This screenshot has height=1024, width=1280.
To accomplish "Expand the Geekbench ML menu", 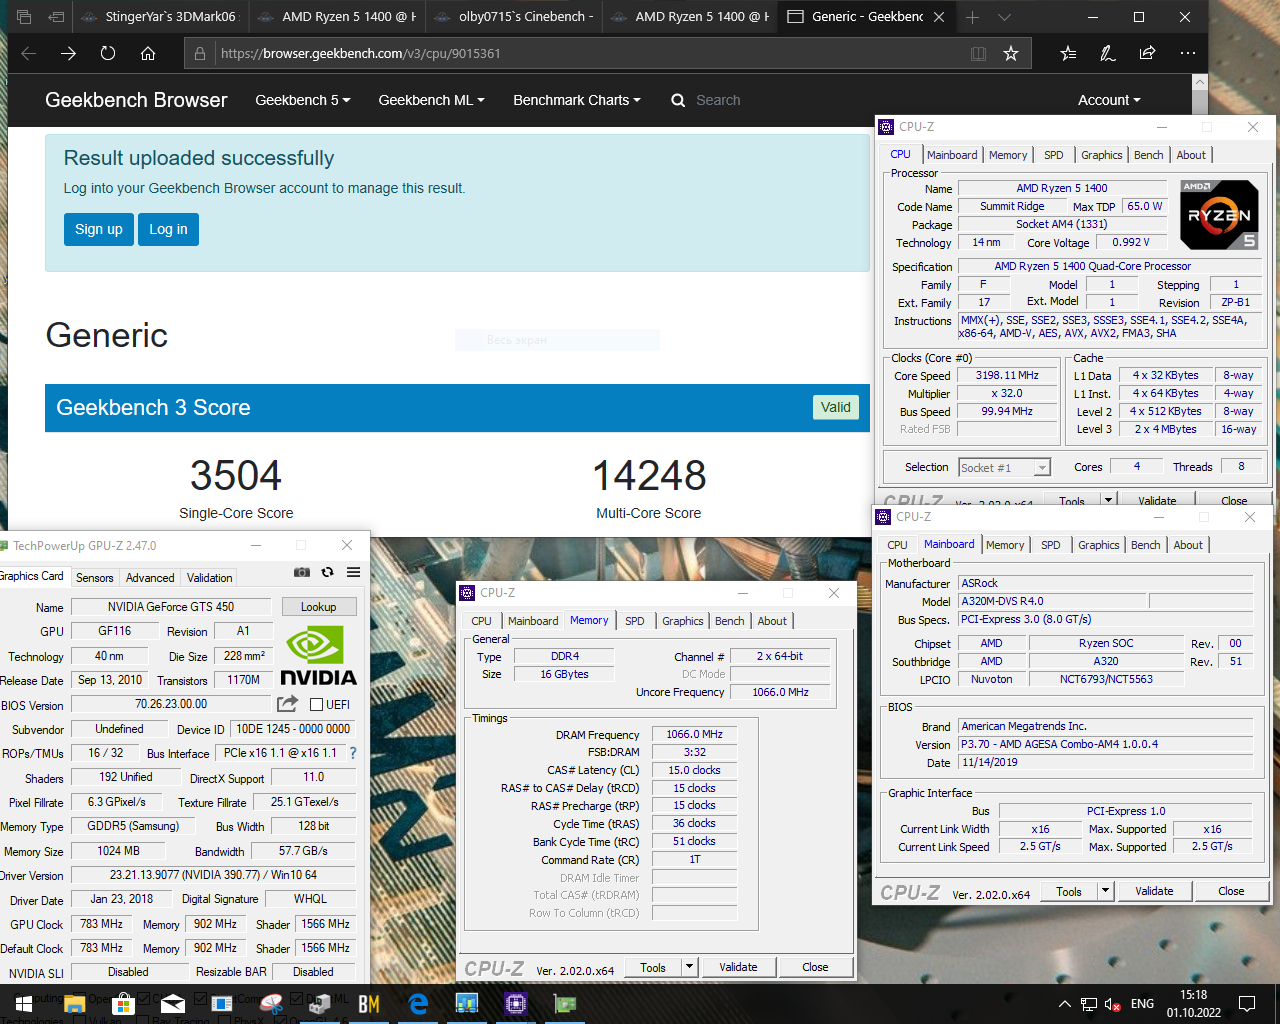I will tap(431, 100).
